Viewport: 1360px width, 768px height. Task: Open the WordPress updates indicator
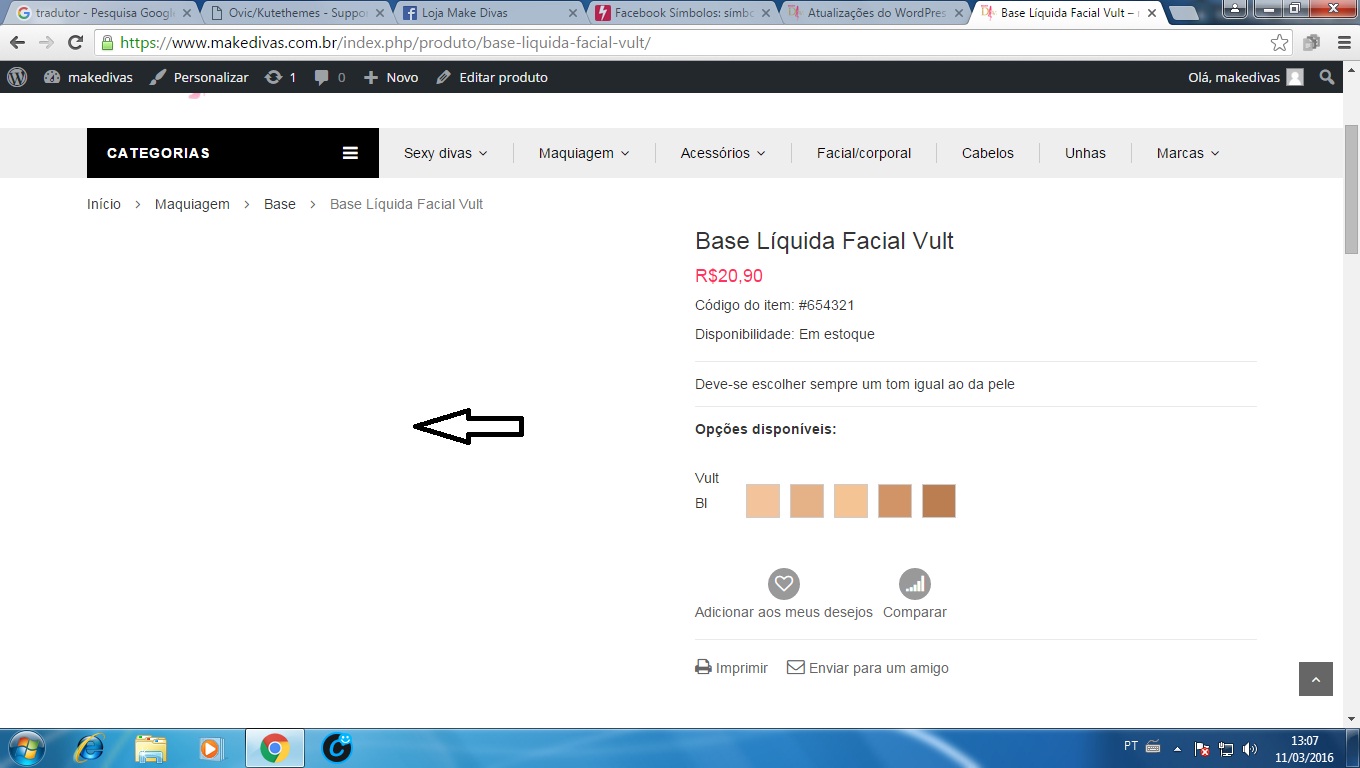pyautogui.click(x=280, y=77)
